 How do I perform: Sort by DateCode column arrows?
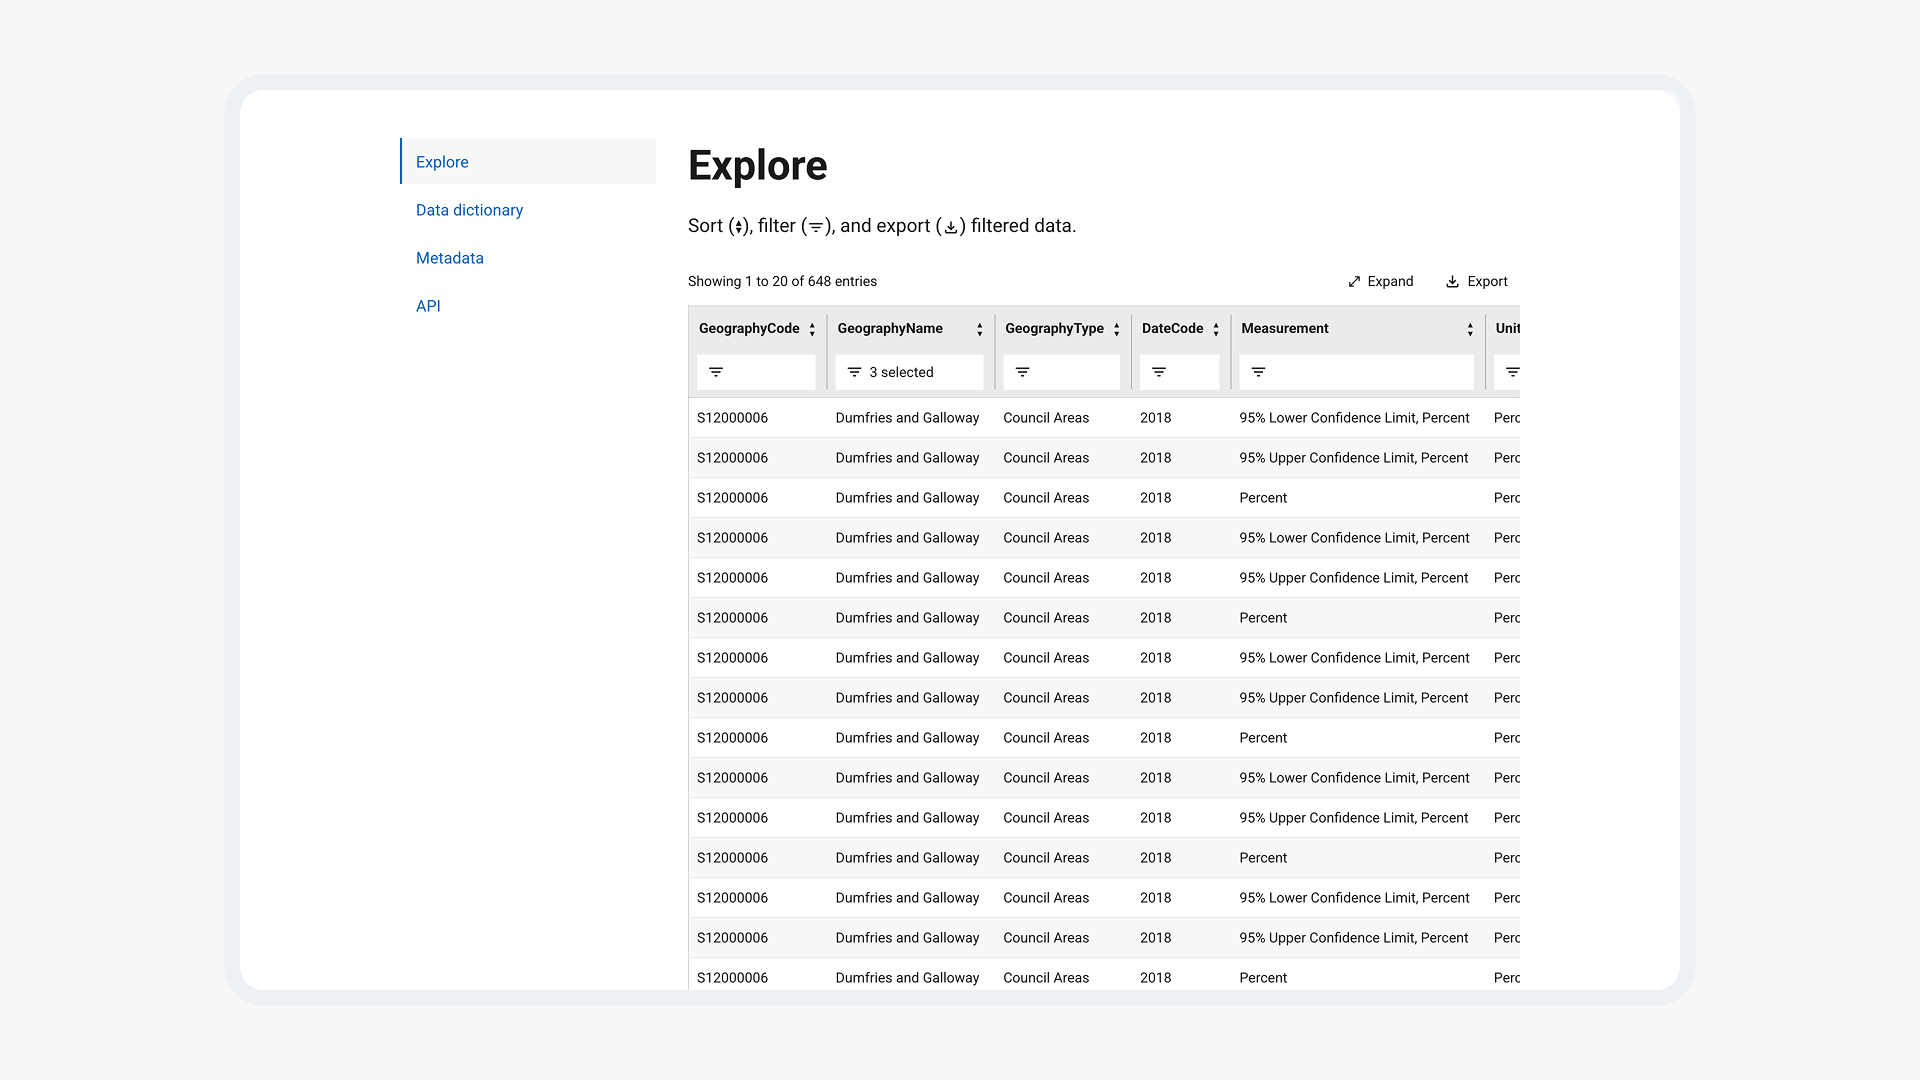[x=1216, y=329]
